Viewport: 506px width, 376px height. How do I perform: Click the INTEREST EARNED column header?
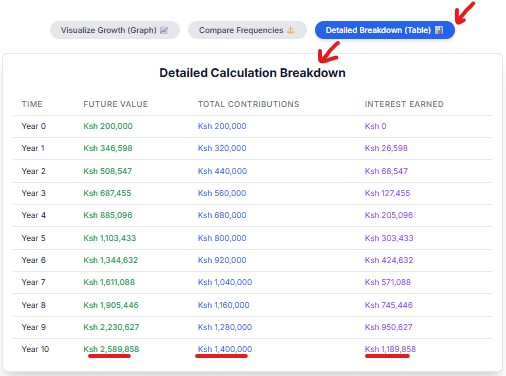[404, 104]
